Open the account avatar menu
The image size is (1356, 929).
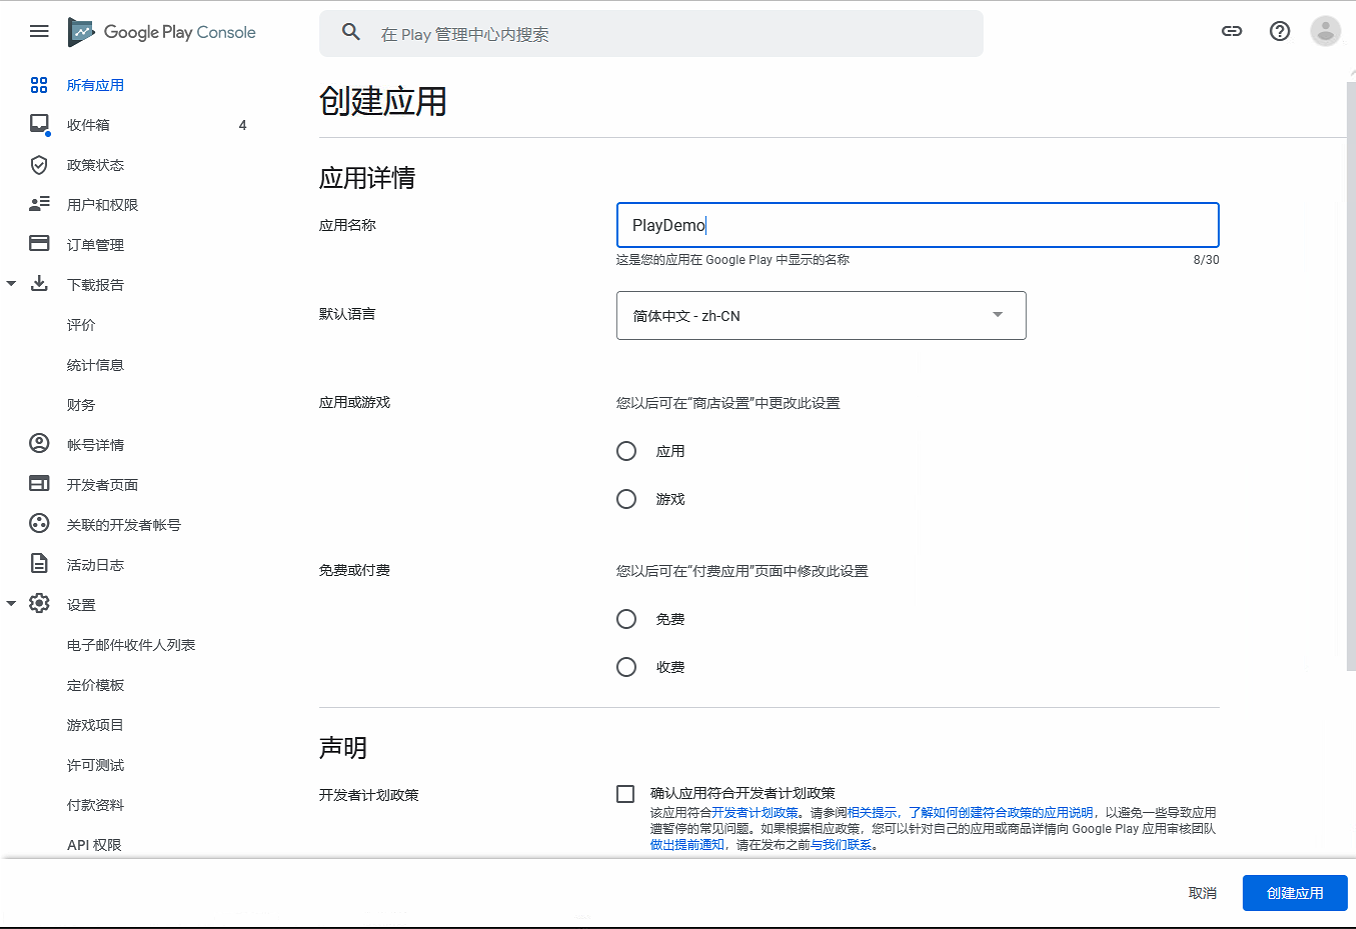[x=1325, y=31]
